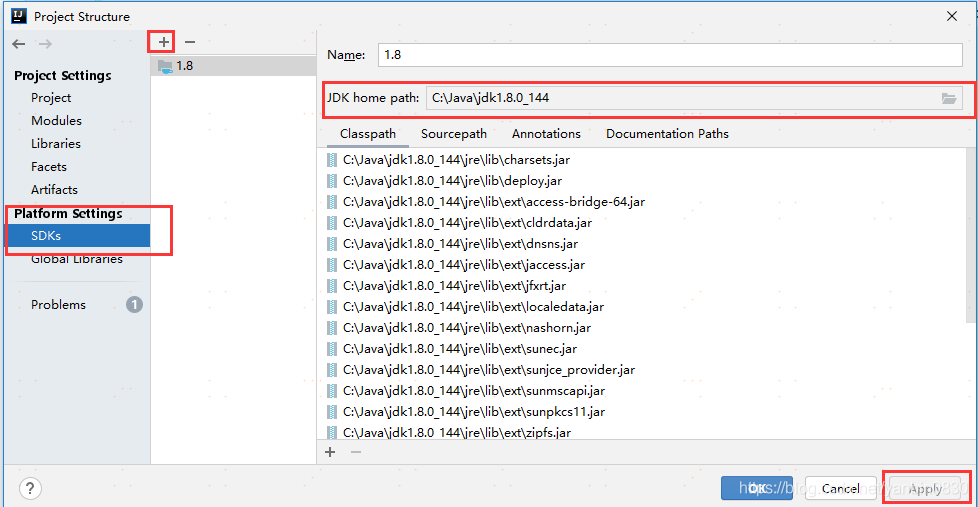The width and height of the screenshot is (978, 507).
Task: Select the sunmscapi.jar entry
Action: 474,390
